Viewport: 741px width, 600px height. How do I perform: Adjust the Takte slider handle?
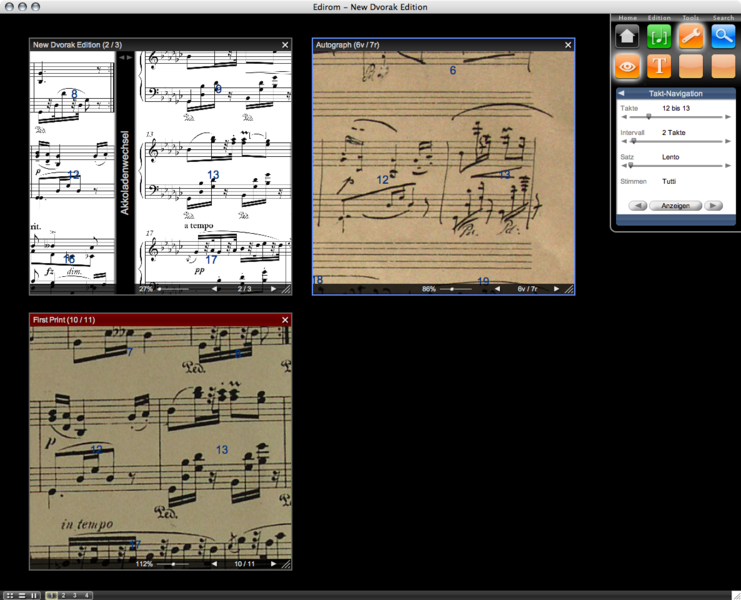click(x=648, y=117)
